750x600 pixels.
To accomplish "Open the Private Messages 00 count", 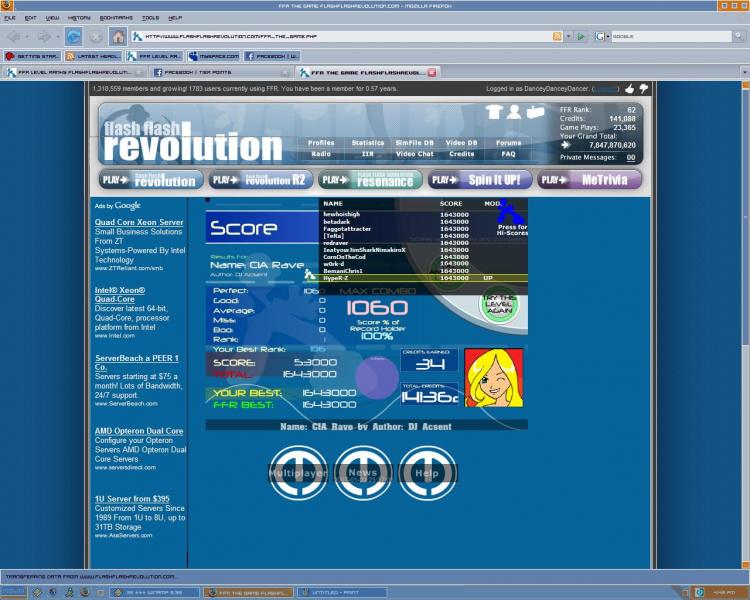I will [x=631, y=157].
